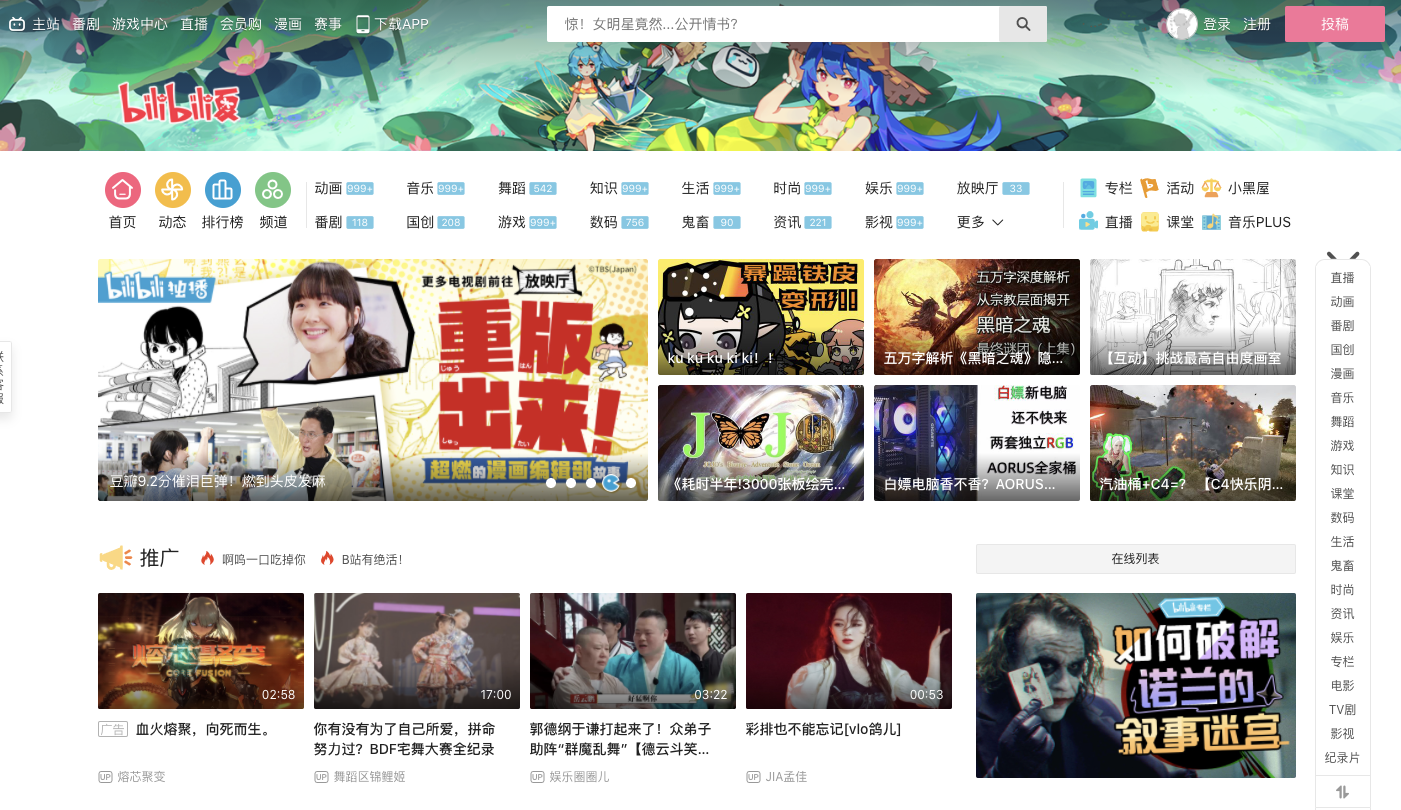This screenshot has width=1401, height=810.
Task: Open the JOJO drawing video thumbnail
Action: click(761, 443)
